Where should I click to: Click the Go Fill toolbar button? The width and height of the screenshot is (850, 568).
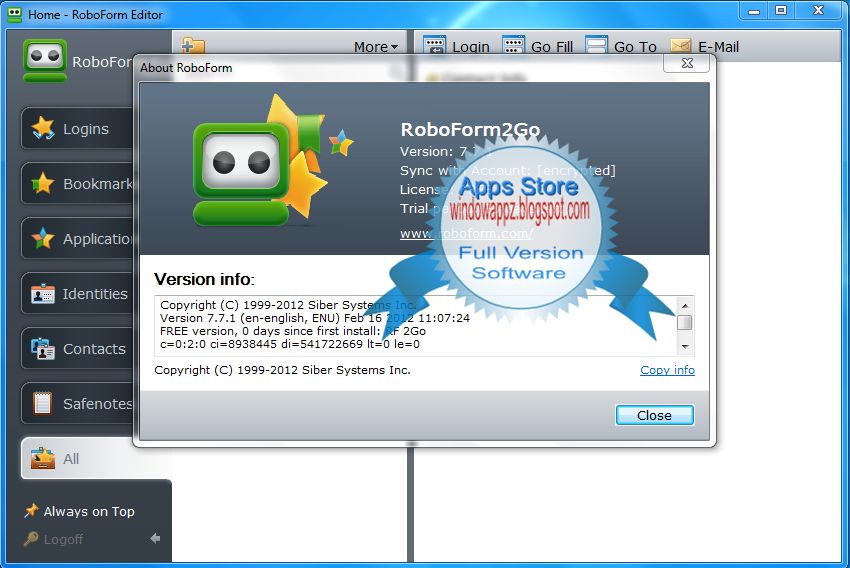pos(537,47)
